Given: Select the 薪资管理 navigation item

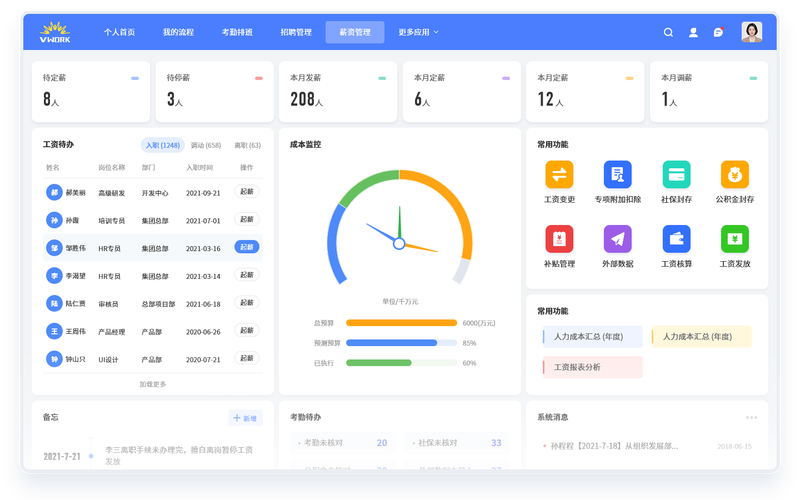Looking at the screenshot, I should pos(355,32).
